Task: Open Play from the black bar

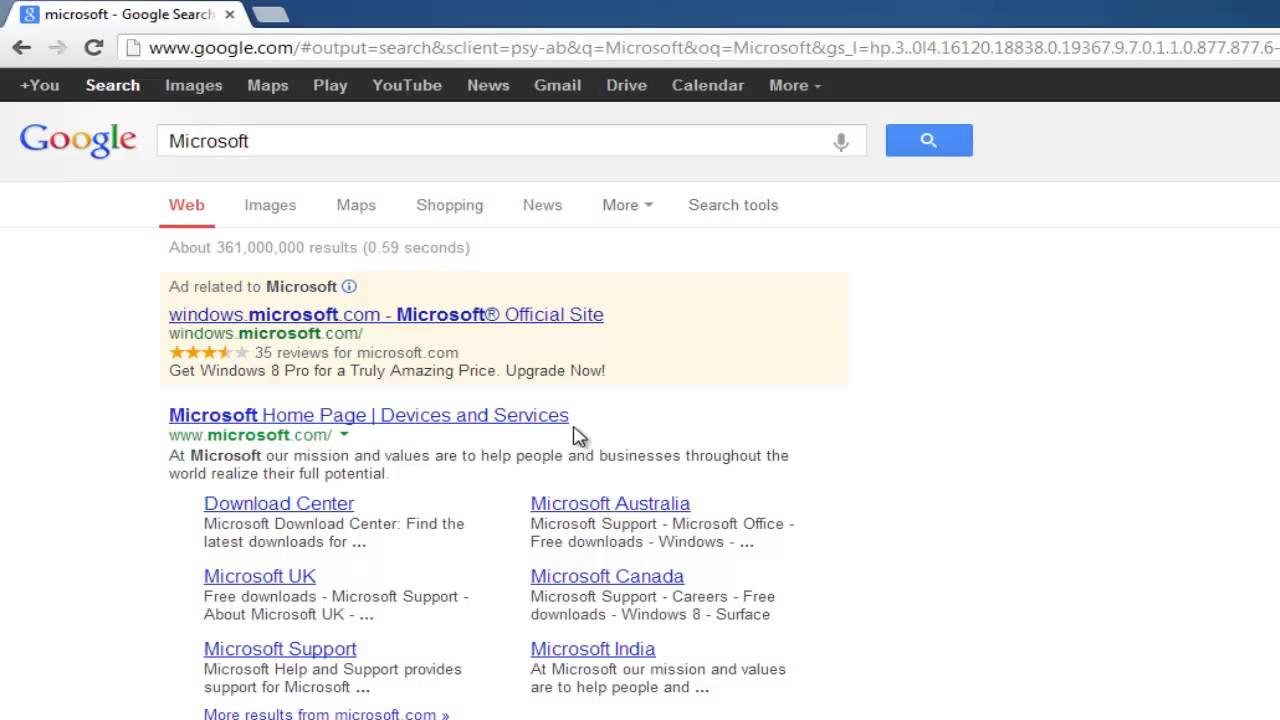Action: 330,85
